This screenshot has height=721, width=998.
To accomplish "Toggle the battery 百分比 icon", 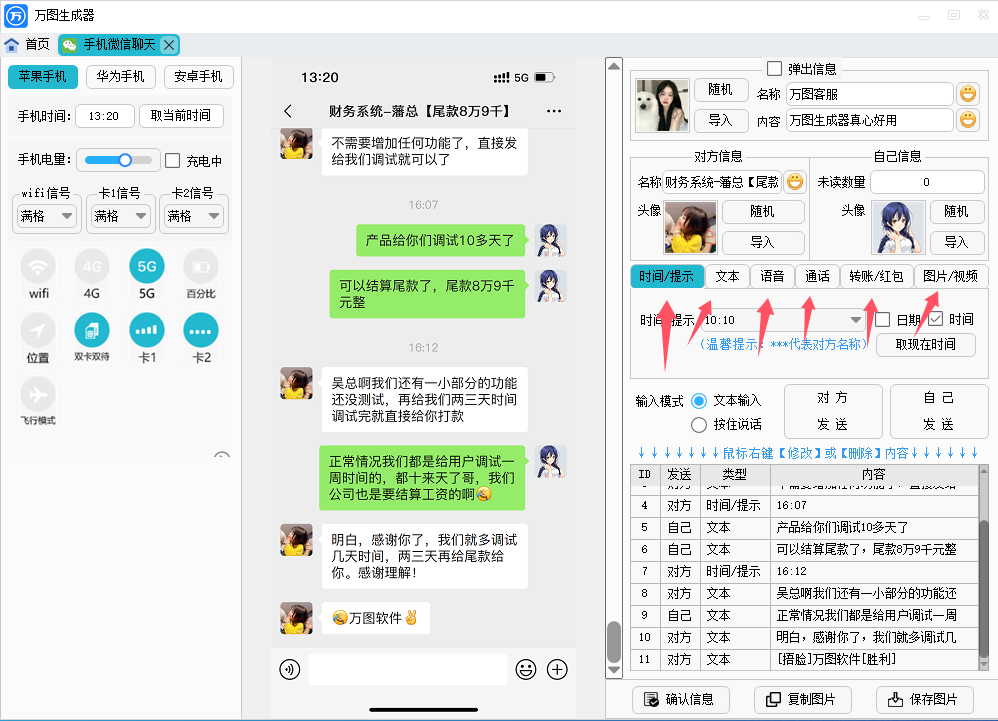I will (201, 267).
